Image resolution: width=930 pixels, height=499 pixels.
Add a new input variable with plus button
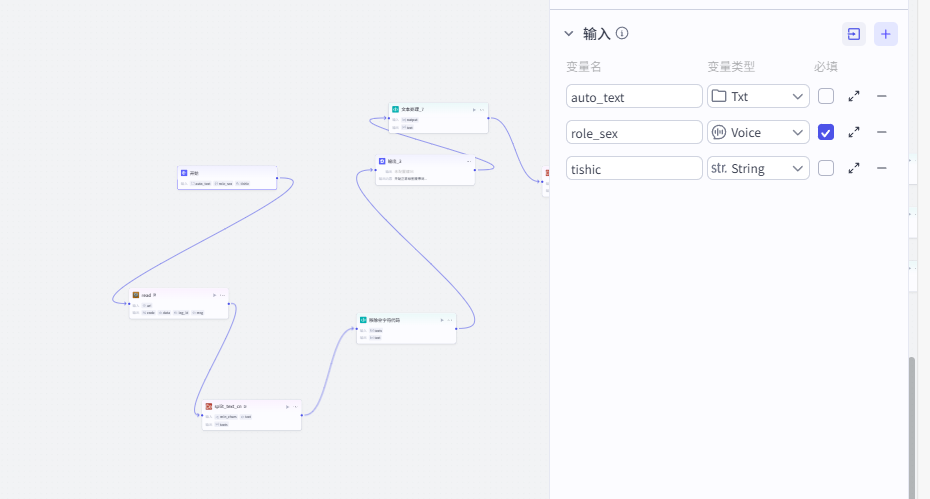(885, 34)
